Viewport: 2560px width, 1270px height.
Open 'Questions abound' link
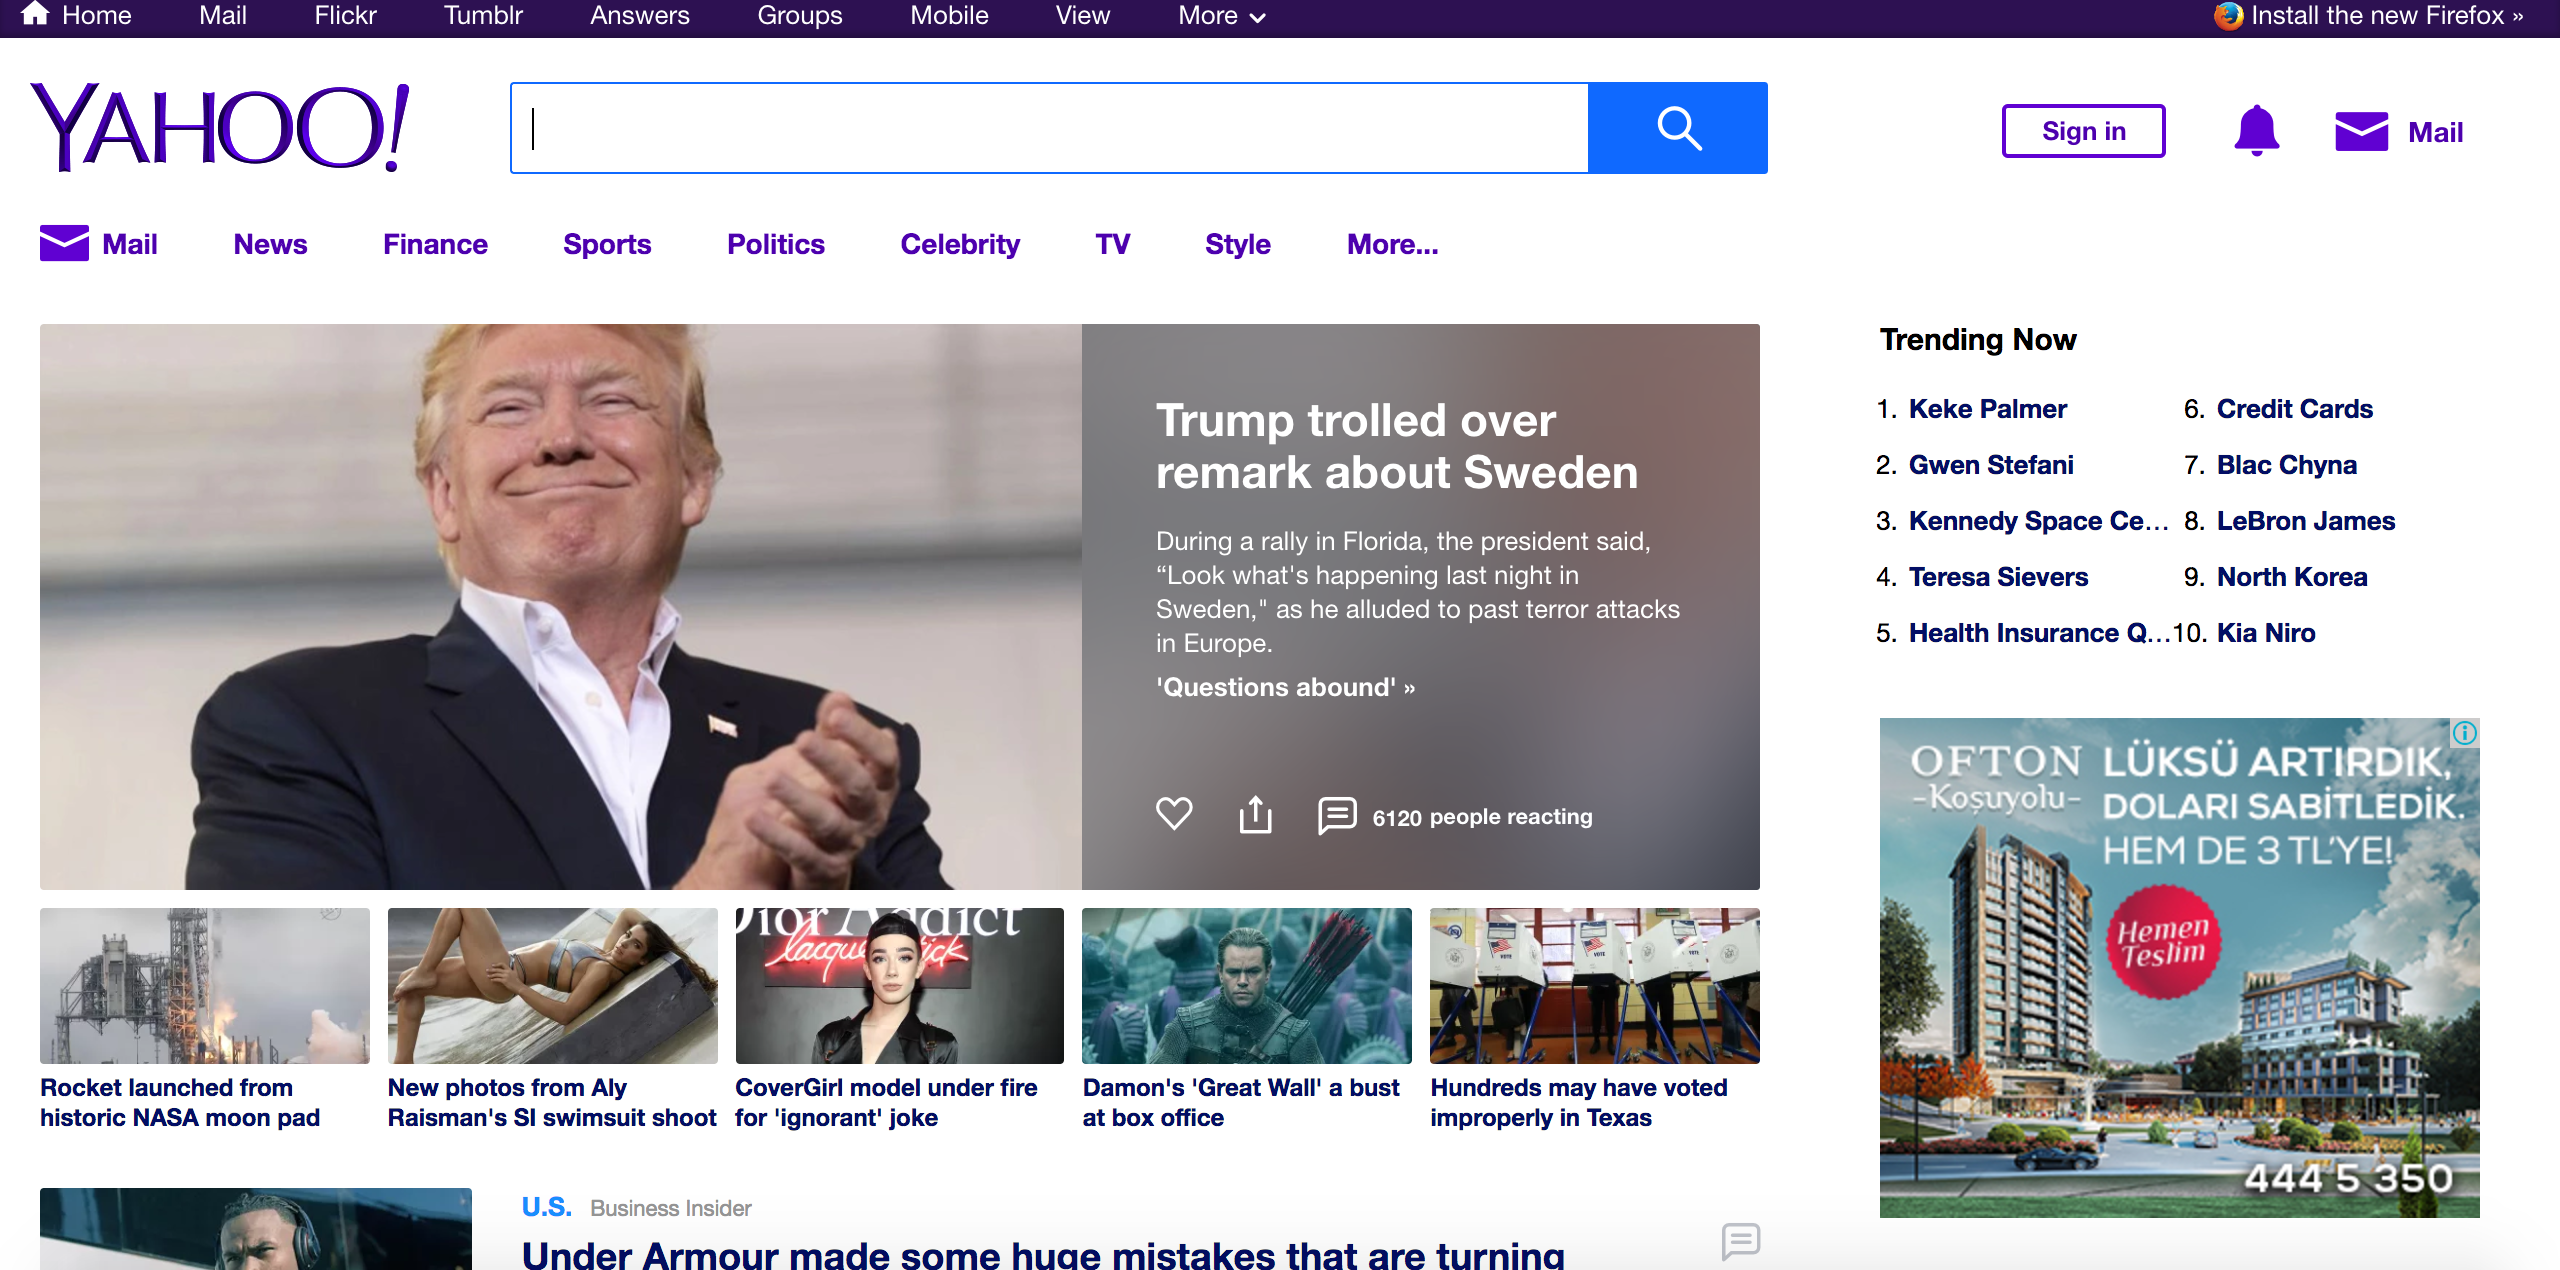[x=1285, y=687]
